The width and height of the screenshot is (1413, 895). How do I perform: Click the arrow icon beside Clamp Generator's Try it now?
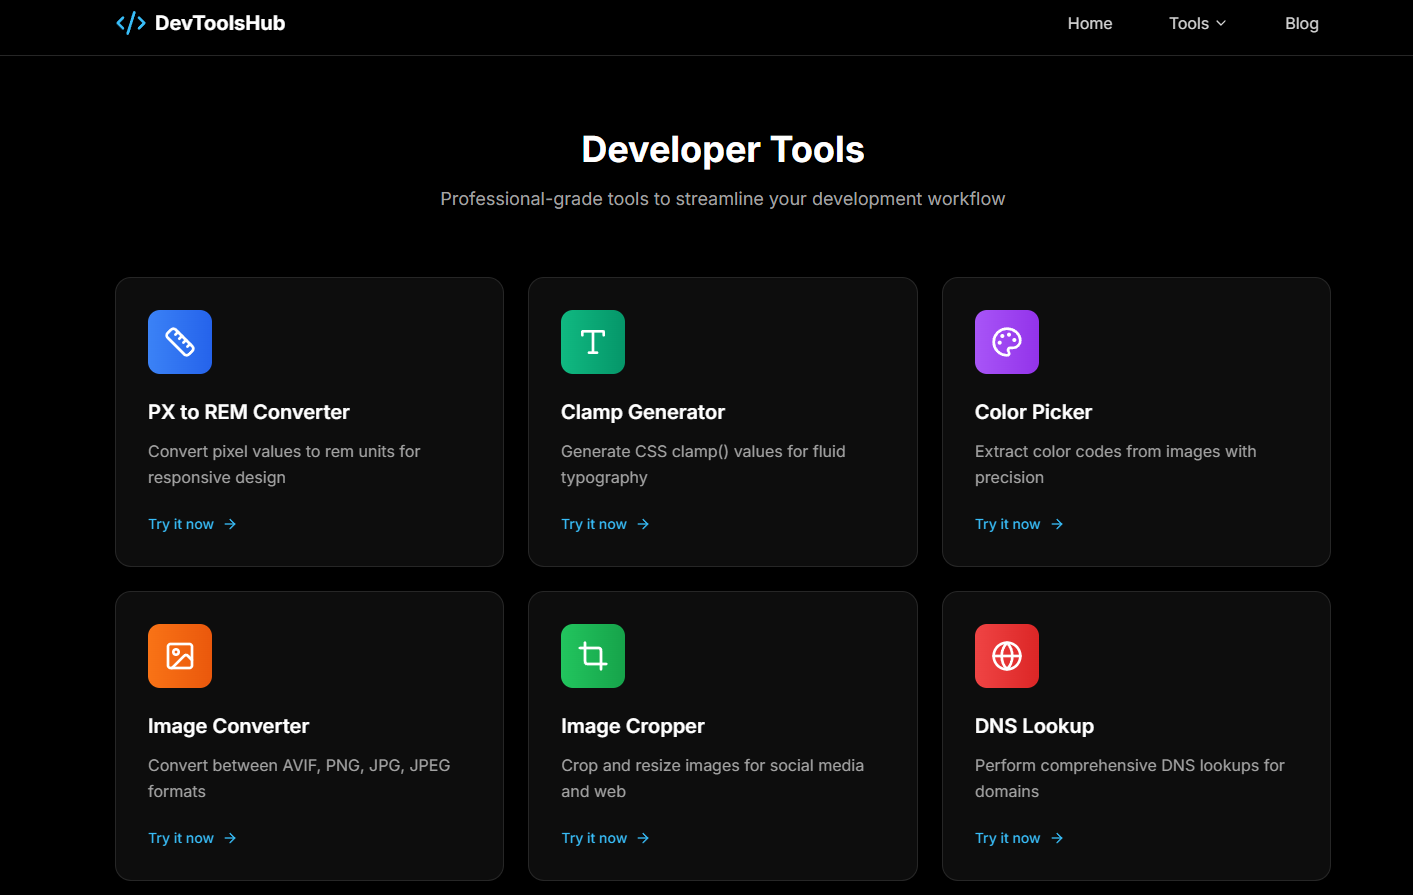[643, 524]
